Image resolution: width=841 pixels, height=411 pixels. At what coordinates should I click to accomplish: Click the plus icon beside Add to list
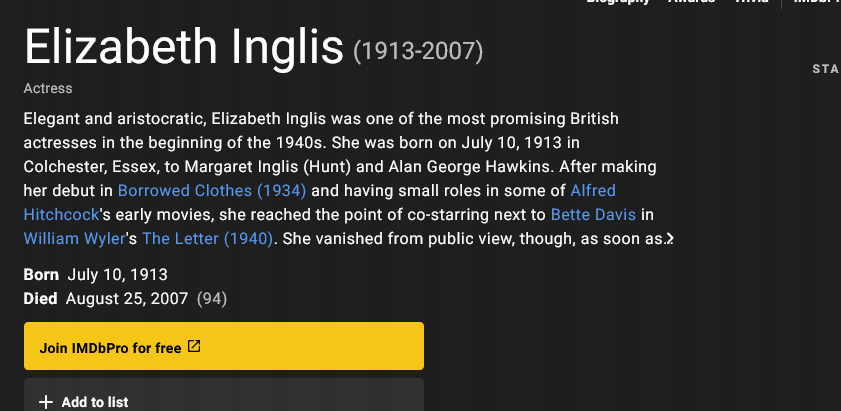click(x=45, y=402)
